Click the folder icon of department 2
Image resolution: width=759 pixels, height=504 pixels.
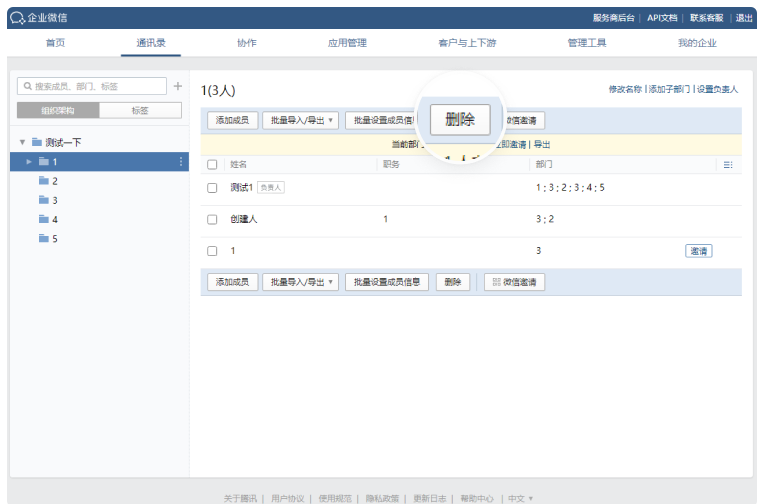43,181
